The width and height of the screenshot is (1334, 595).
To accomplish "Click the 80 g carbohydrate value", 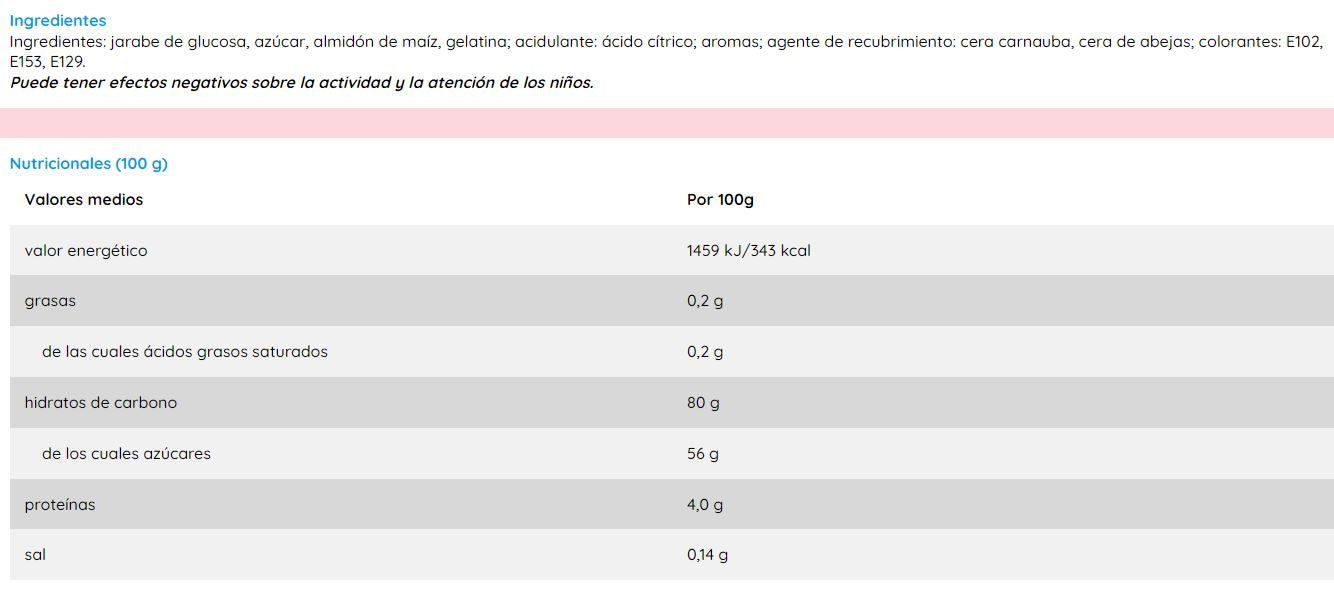I will pyautogui.click(x=703, y=403).
